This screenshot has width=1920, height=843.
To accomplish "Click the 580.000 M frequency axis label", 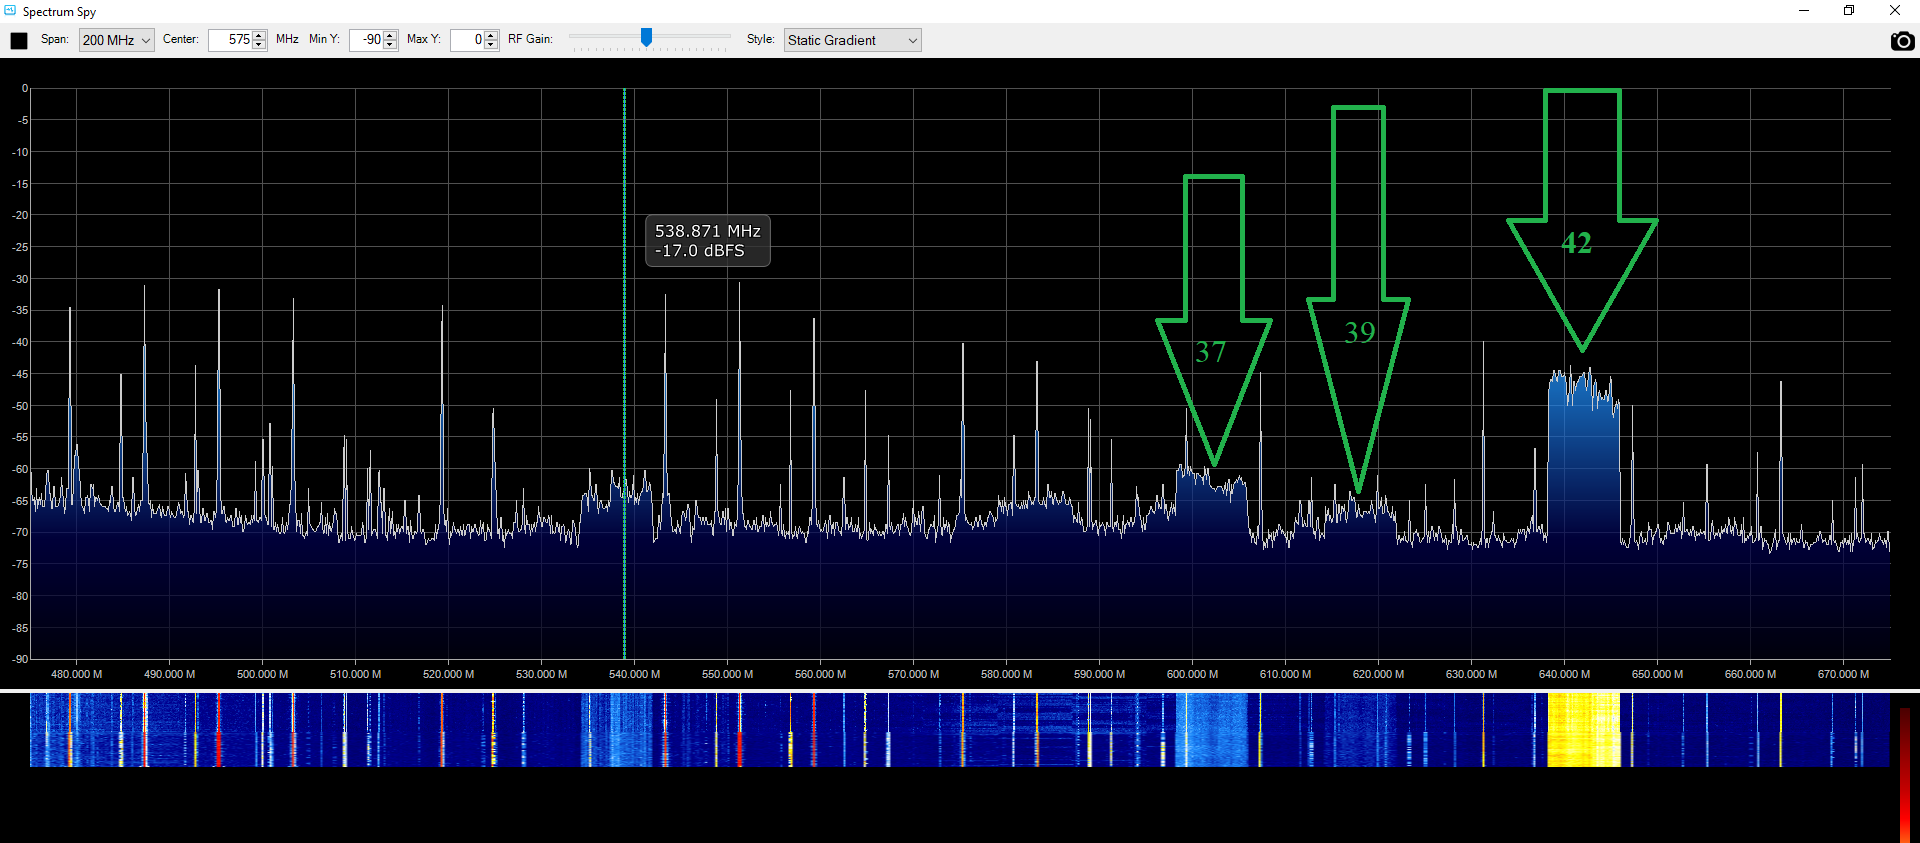I will coord(1007,674).
